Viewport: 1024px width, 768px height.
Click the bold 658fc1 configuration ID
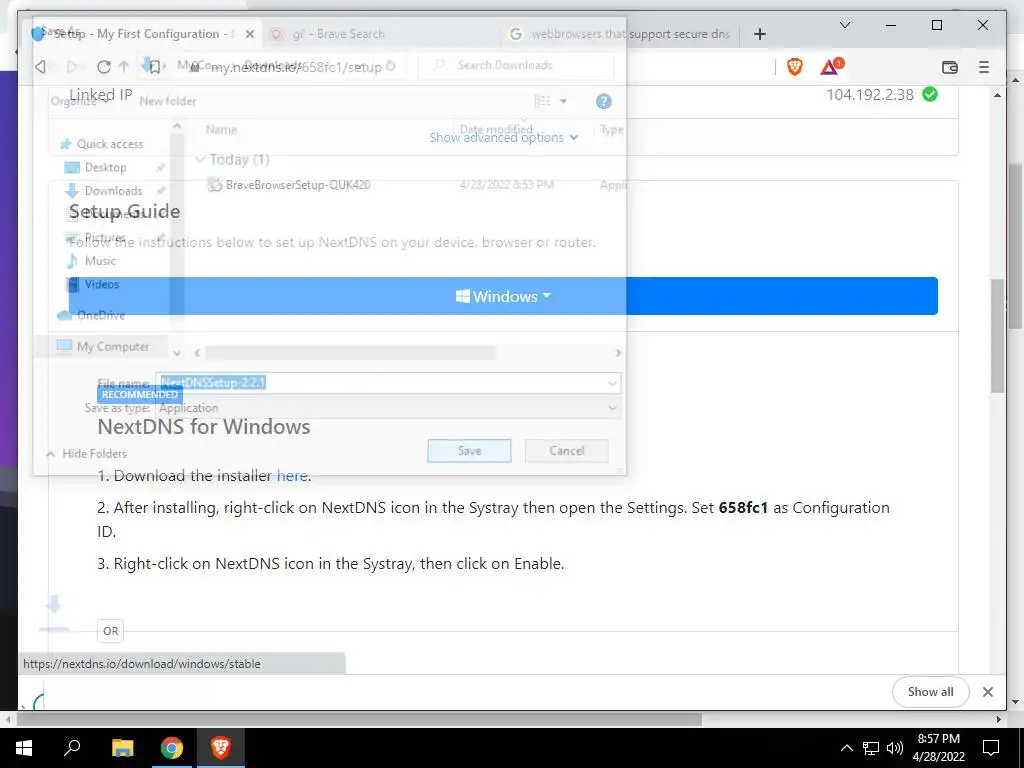(x=743, y=507)
